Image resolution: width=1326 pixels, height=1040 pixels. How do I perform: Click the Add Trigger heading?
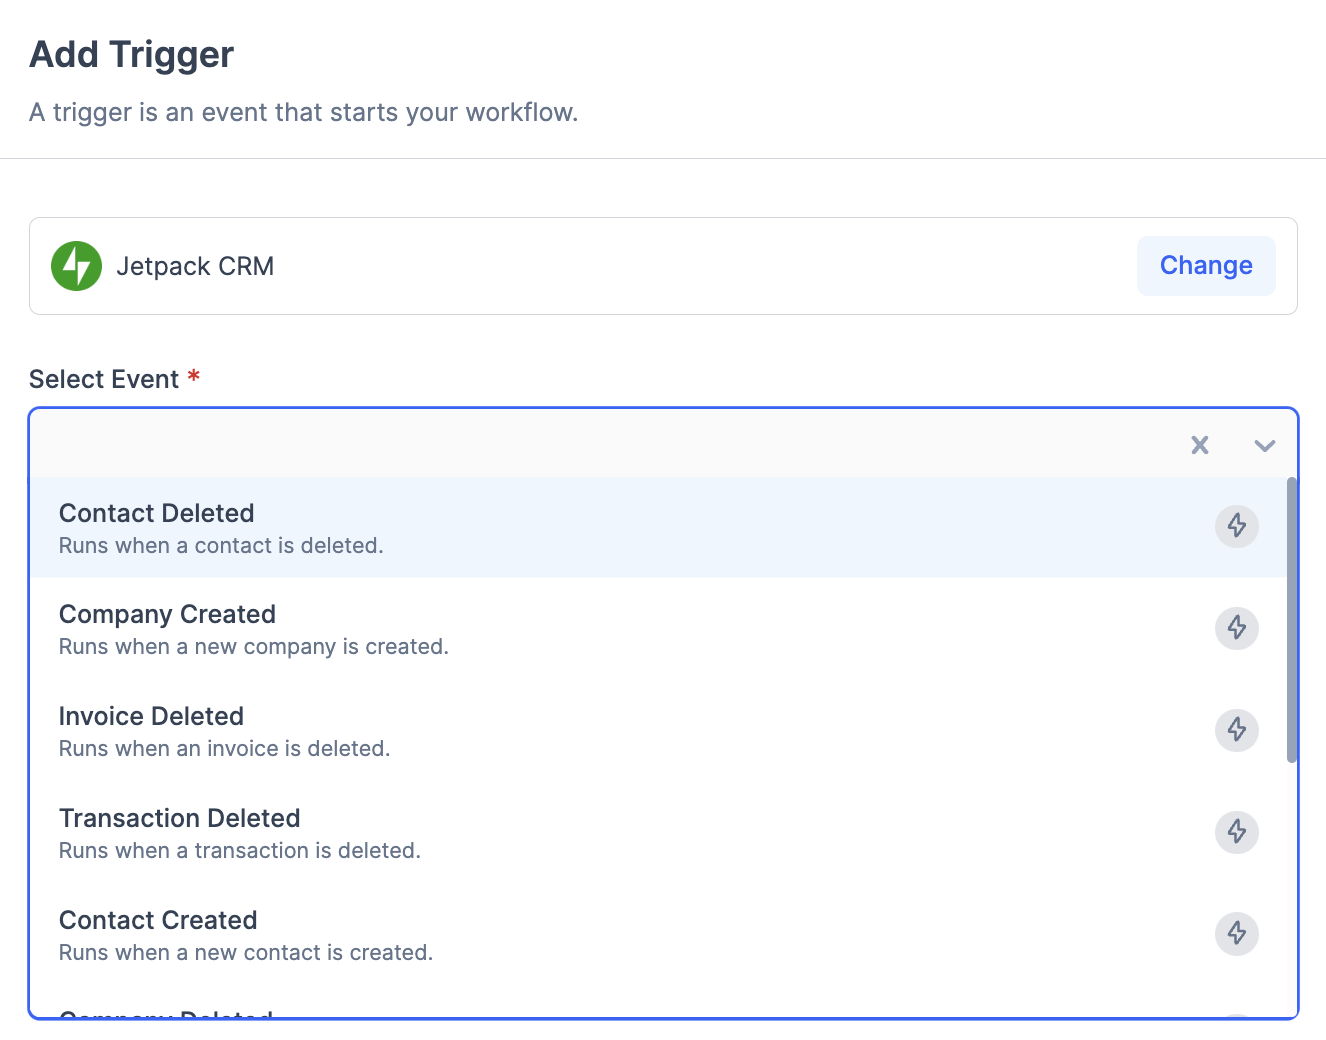coord(132,55)
